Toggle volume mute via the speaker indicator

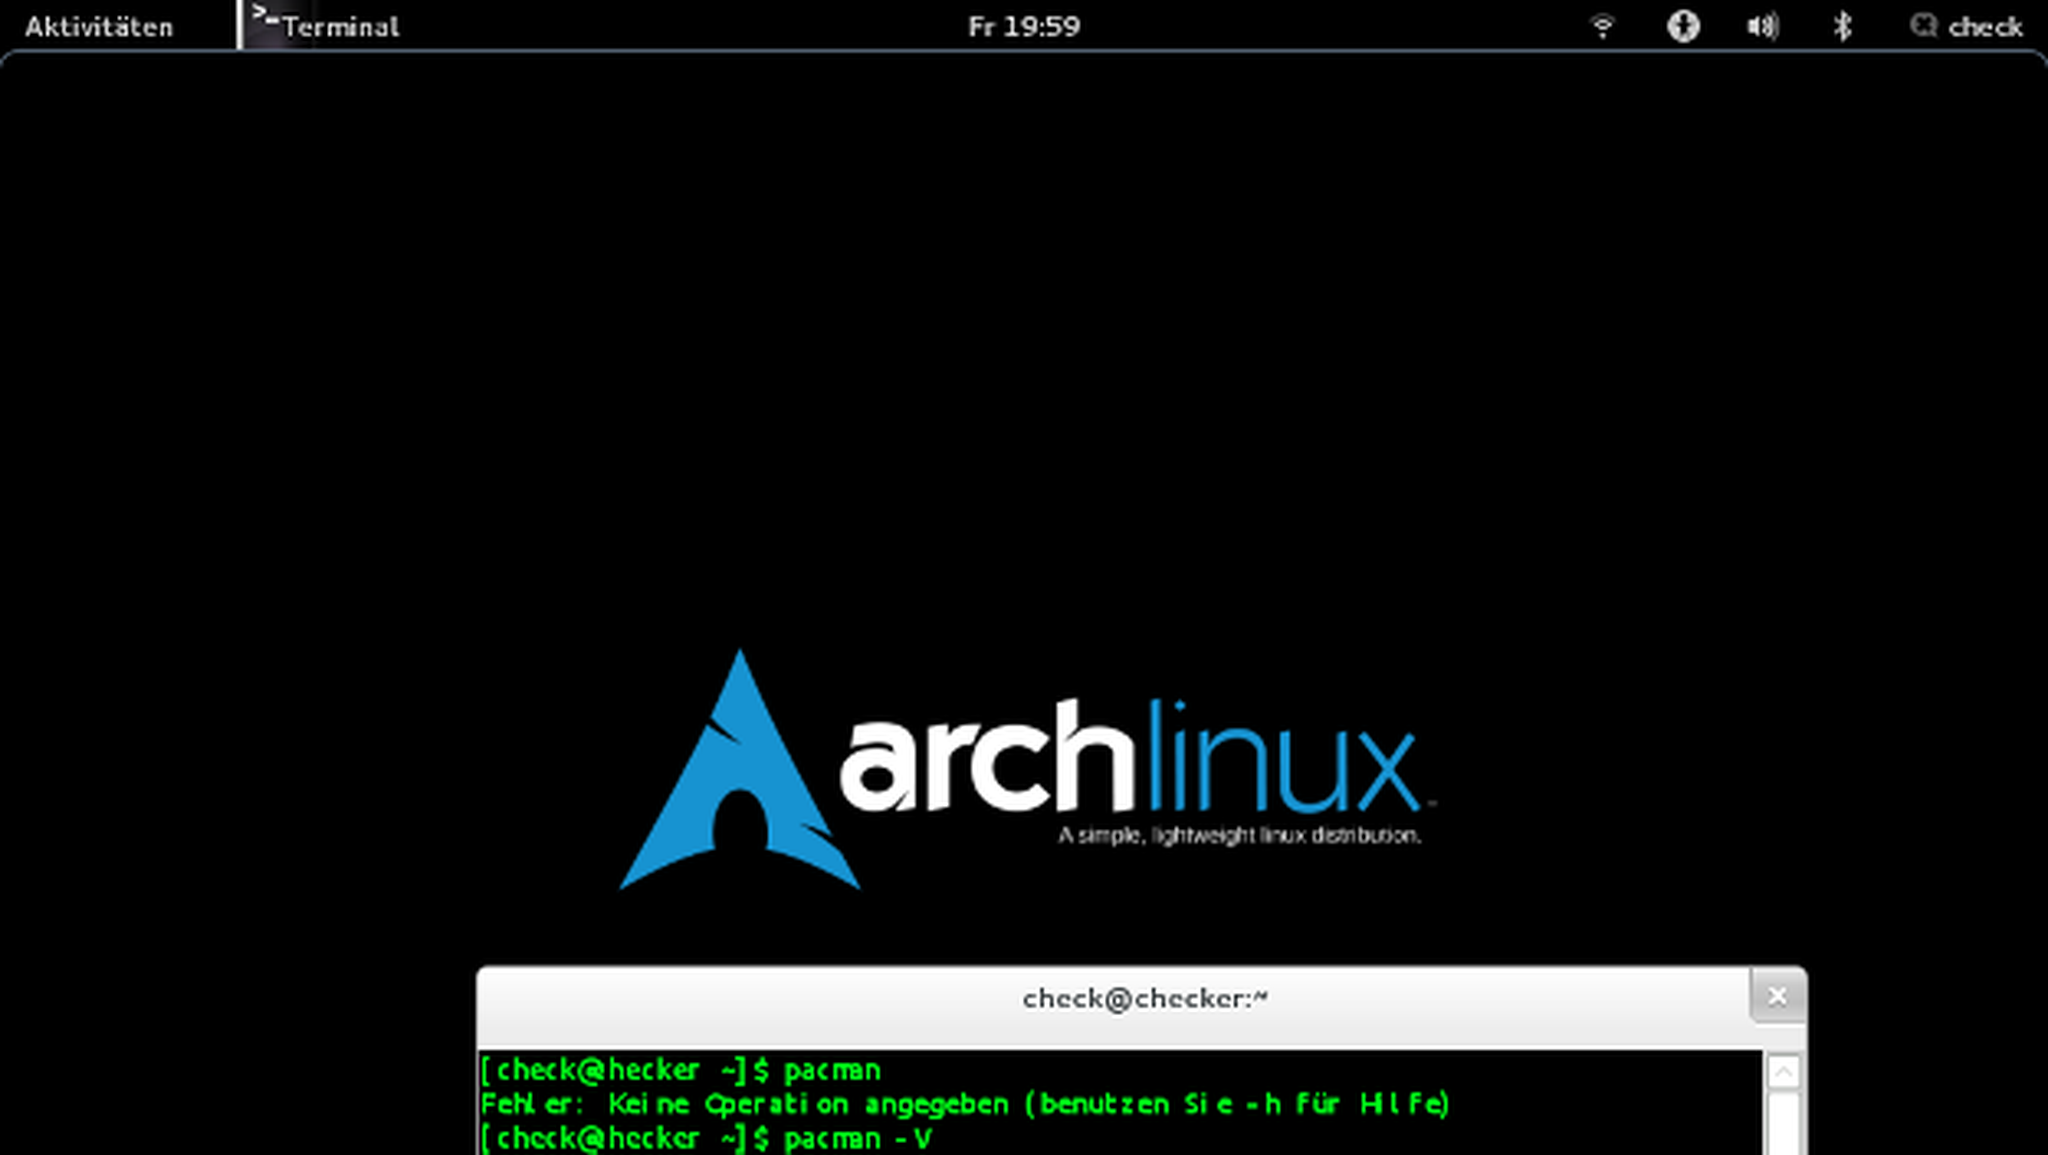click(x=1761, y=26)
